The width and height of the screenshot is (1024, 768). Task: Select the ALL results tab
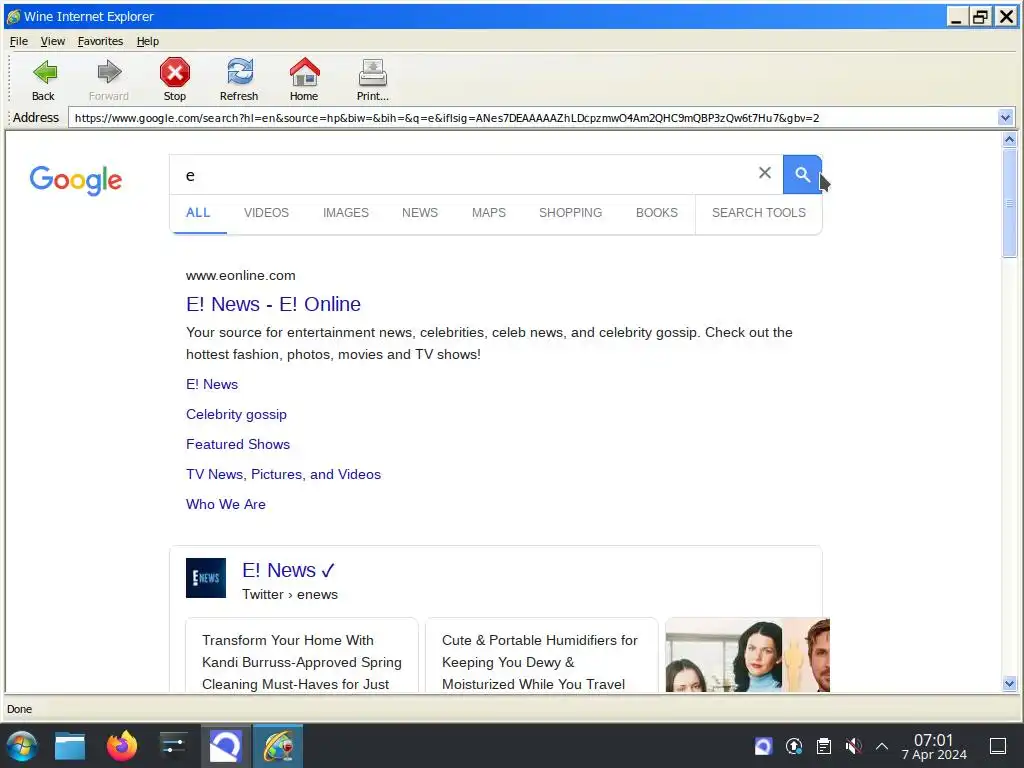[198, 213]
